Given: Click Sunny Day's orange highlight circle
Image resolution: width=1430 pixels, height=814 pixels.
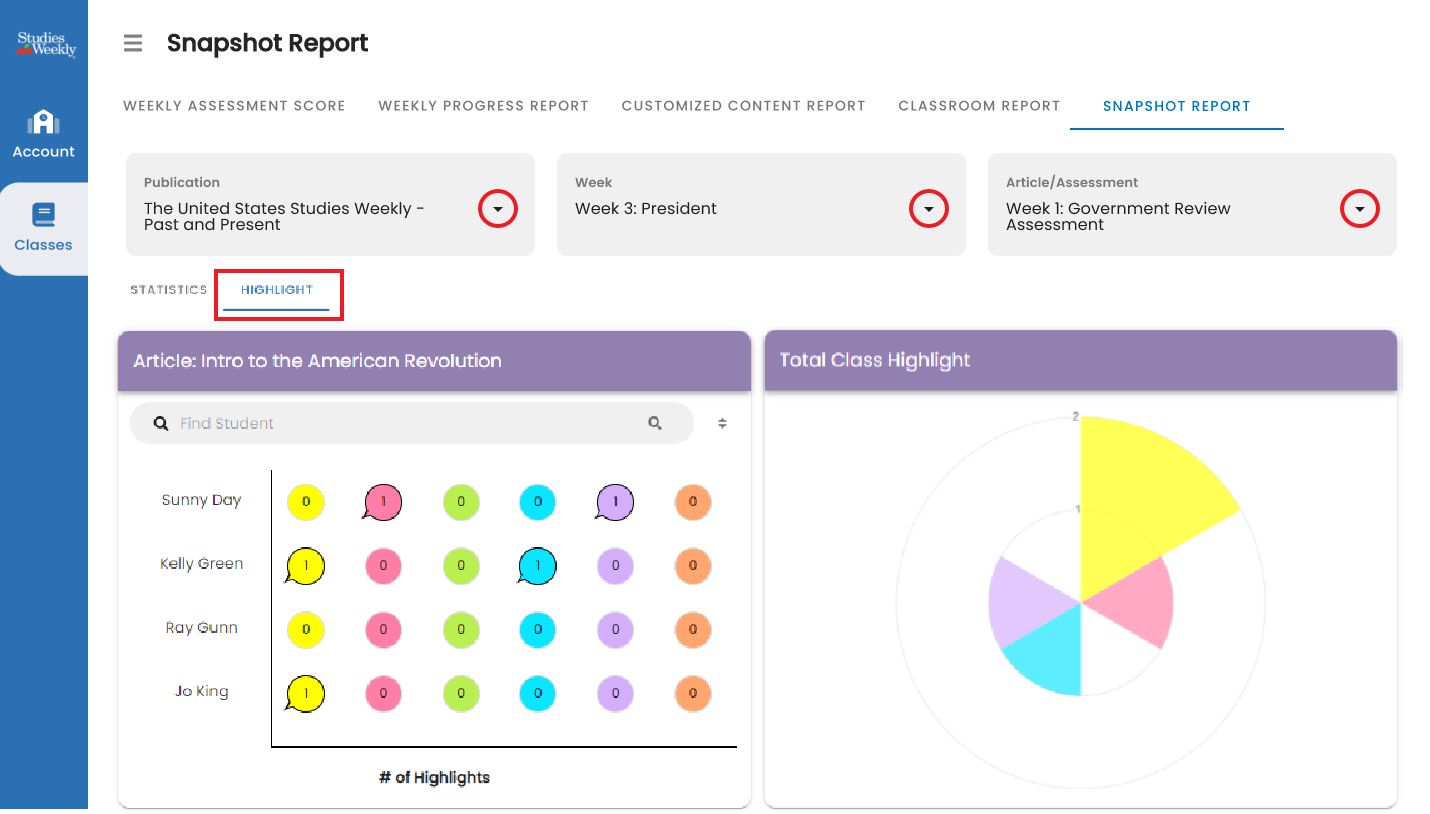Looking at the screenshot, I should point(693,501).
